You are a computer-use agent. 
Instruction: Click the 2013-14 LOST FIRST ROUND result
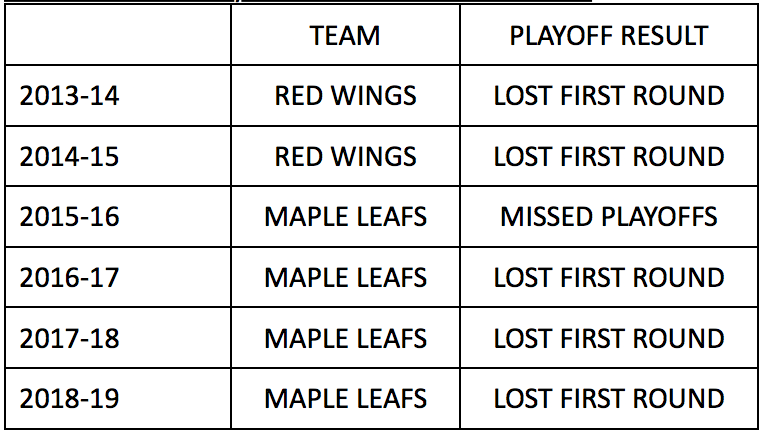pyautogui.click(x=609, y=97)
